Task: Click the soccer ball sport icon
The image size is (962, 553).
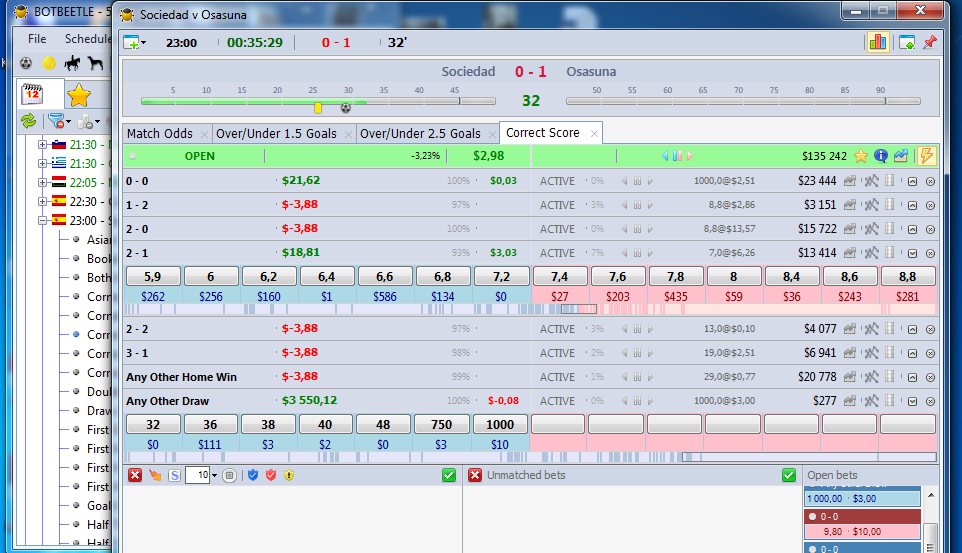Action: (x=26, y=63)
